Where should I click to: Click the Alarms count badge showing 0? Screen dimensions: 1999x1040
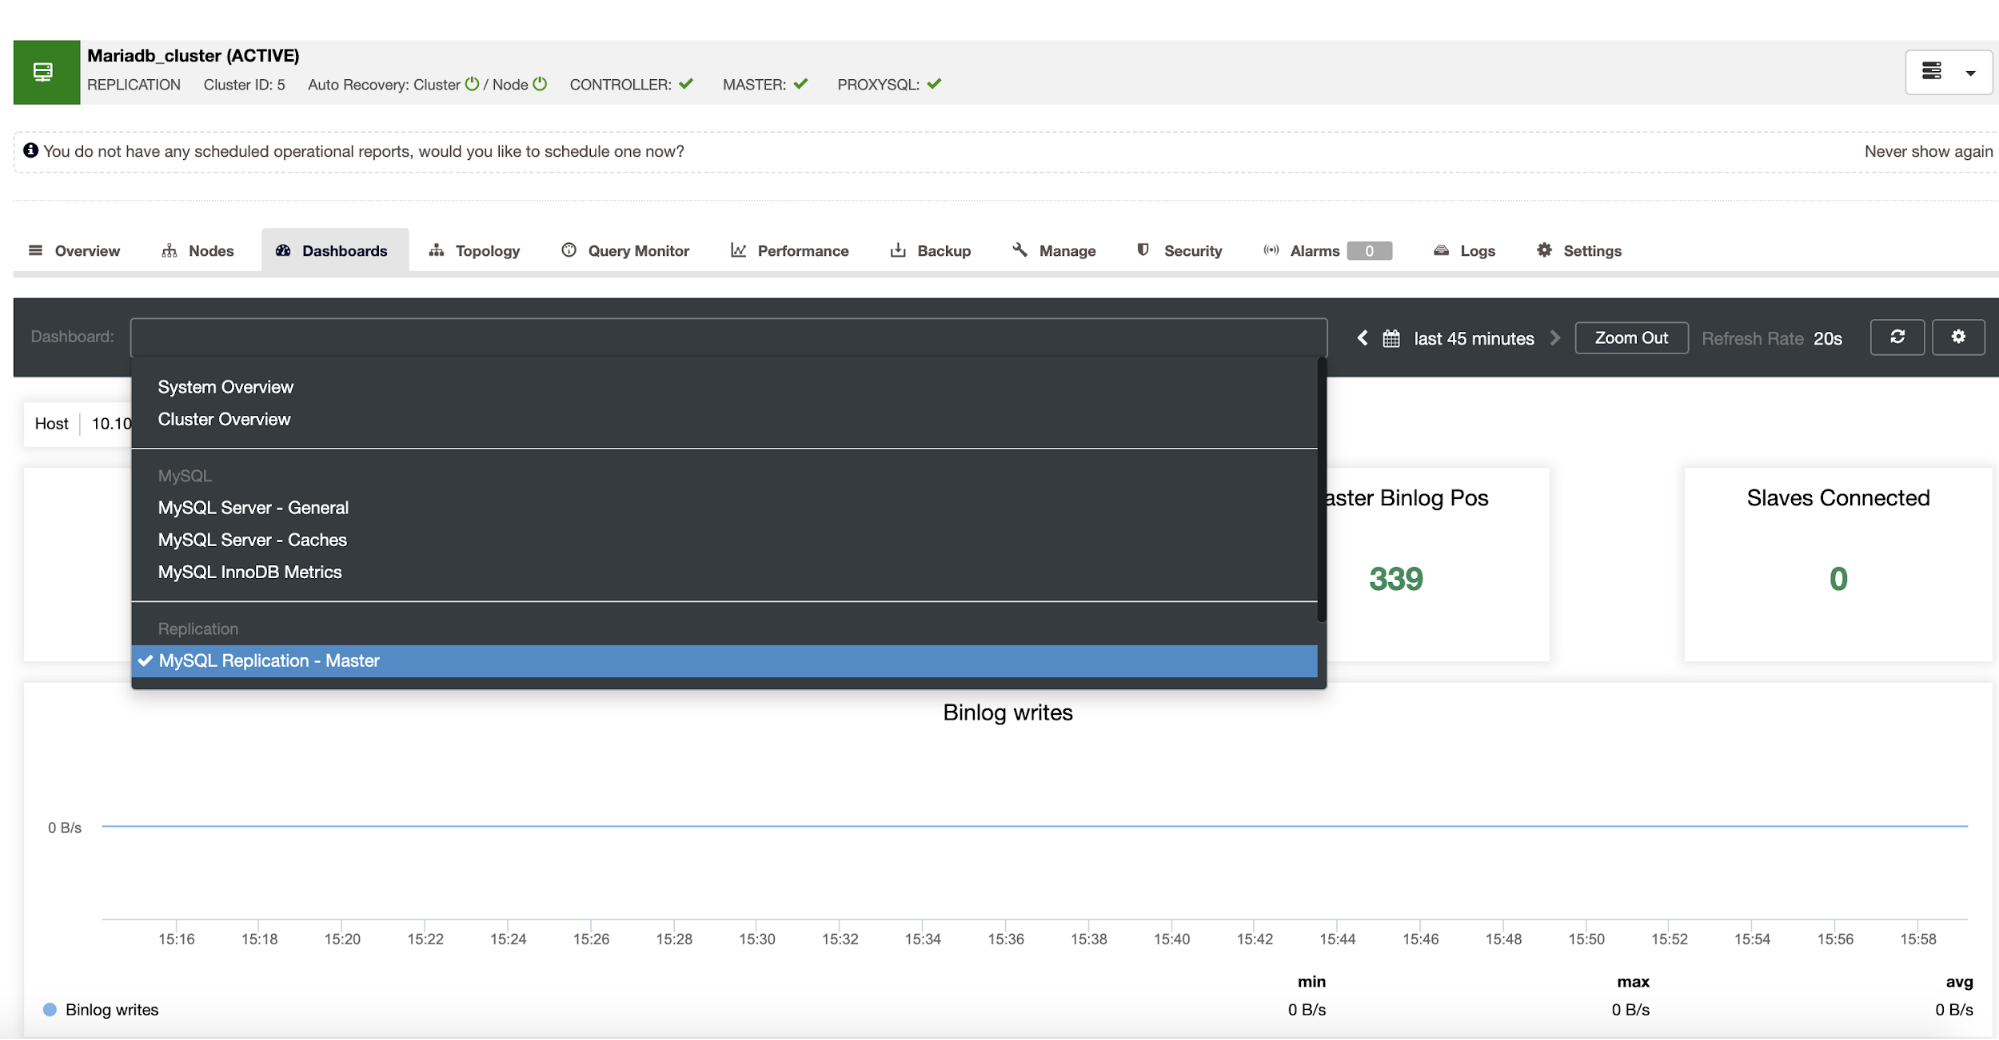tap(1369, 251)
